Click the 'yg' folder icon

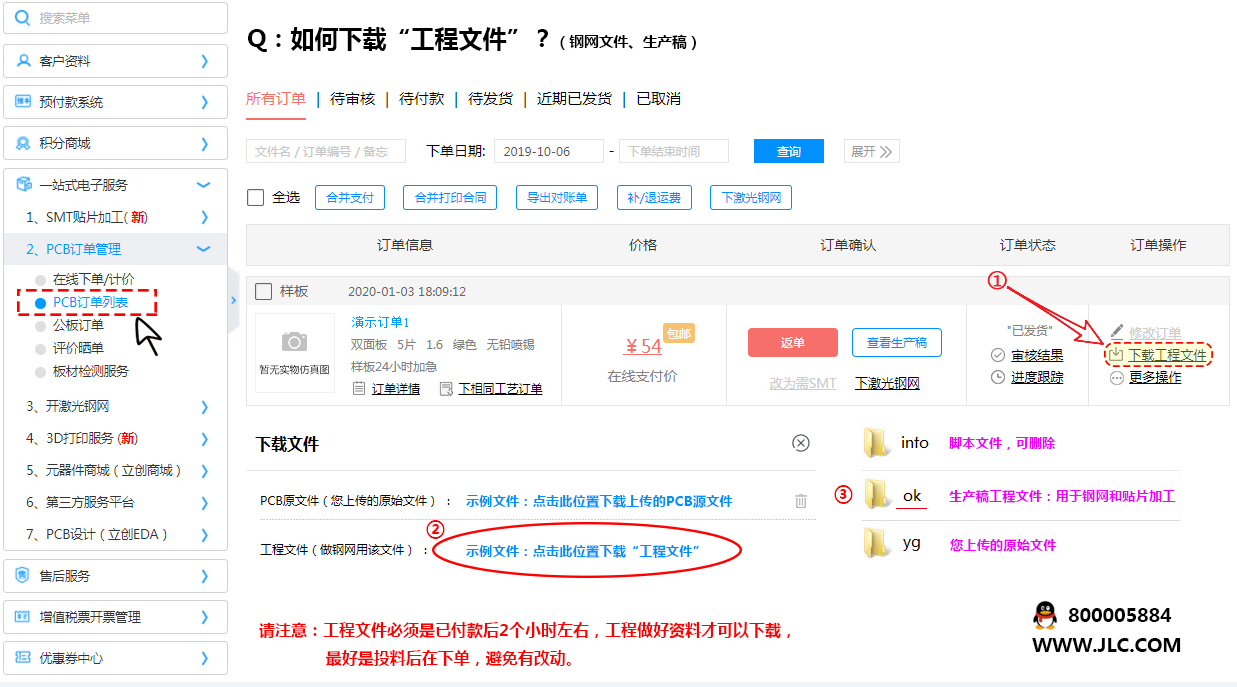tap(876, 544)
